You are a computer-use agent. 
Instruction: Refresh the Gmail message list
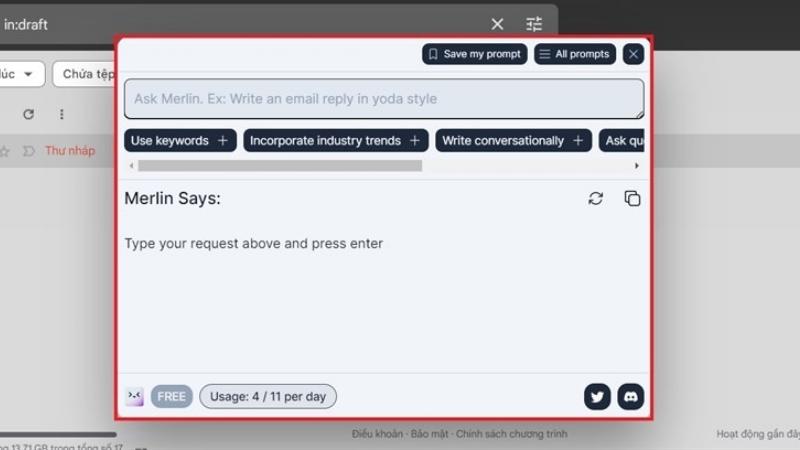(29, 114)
